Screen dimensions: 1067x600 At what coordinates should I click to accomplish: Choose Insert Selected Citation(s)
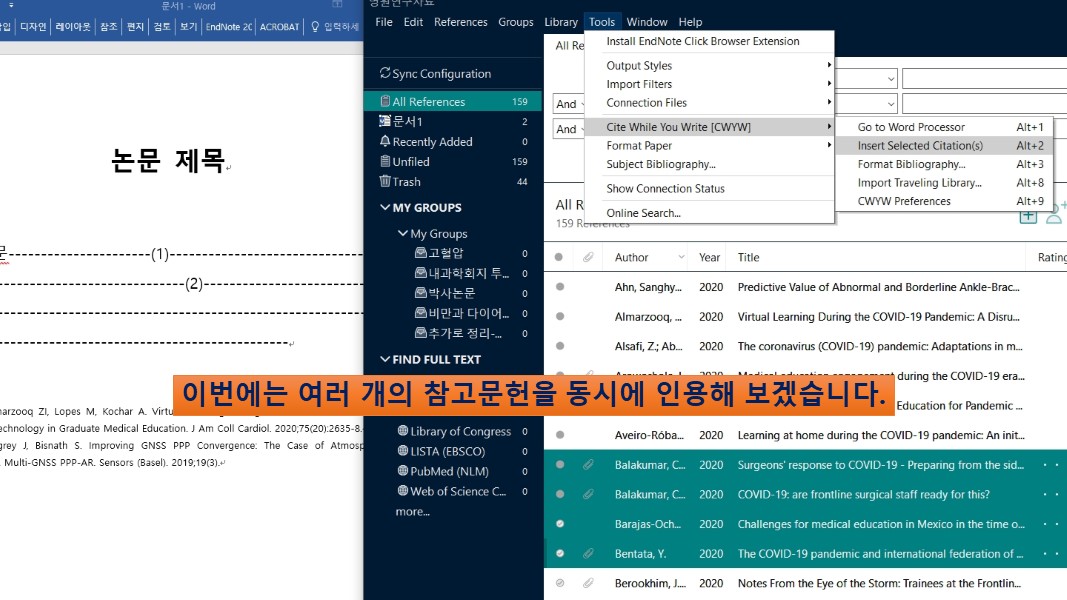[x=944, y=146]
